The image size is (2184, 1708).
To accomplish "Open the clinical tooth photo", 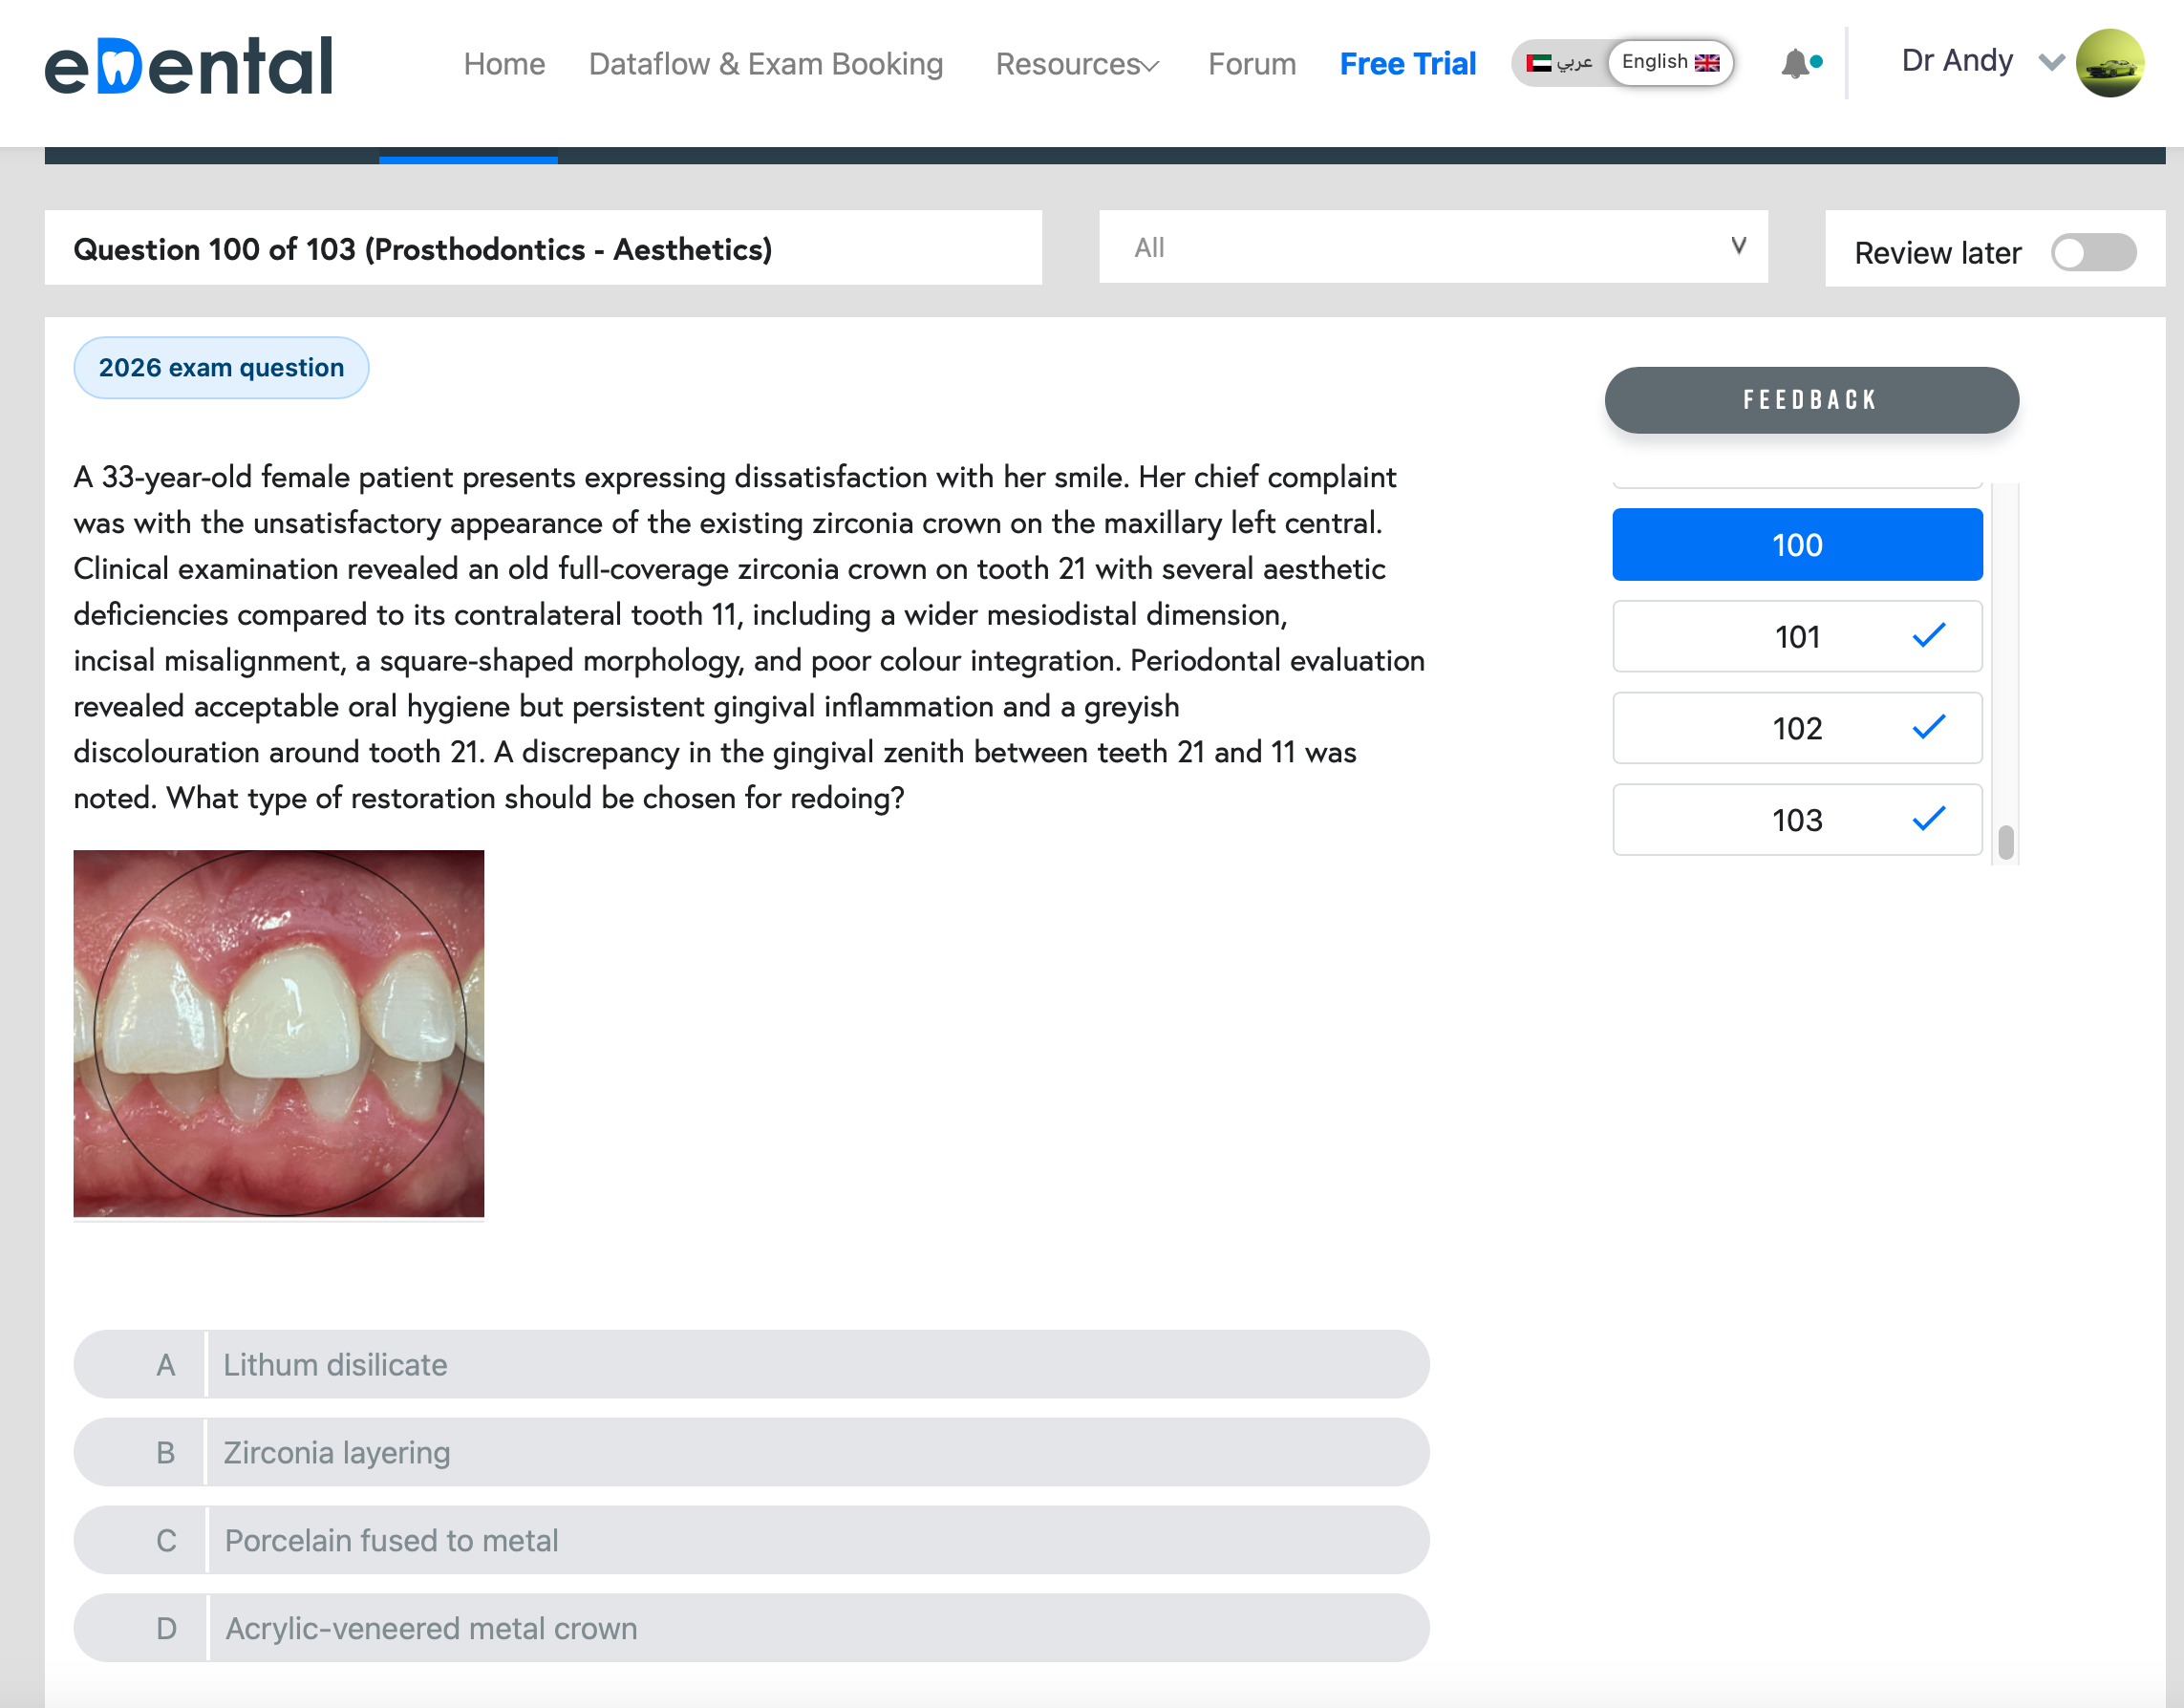I will [279, 1033].
